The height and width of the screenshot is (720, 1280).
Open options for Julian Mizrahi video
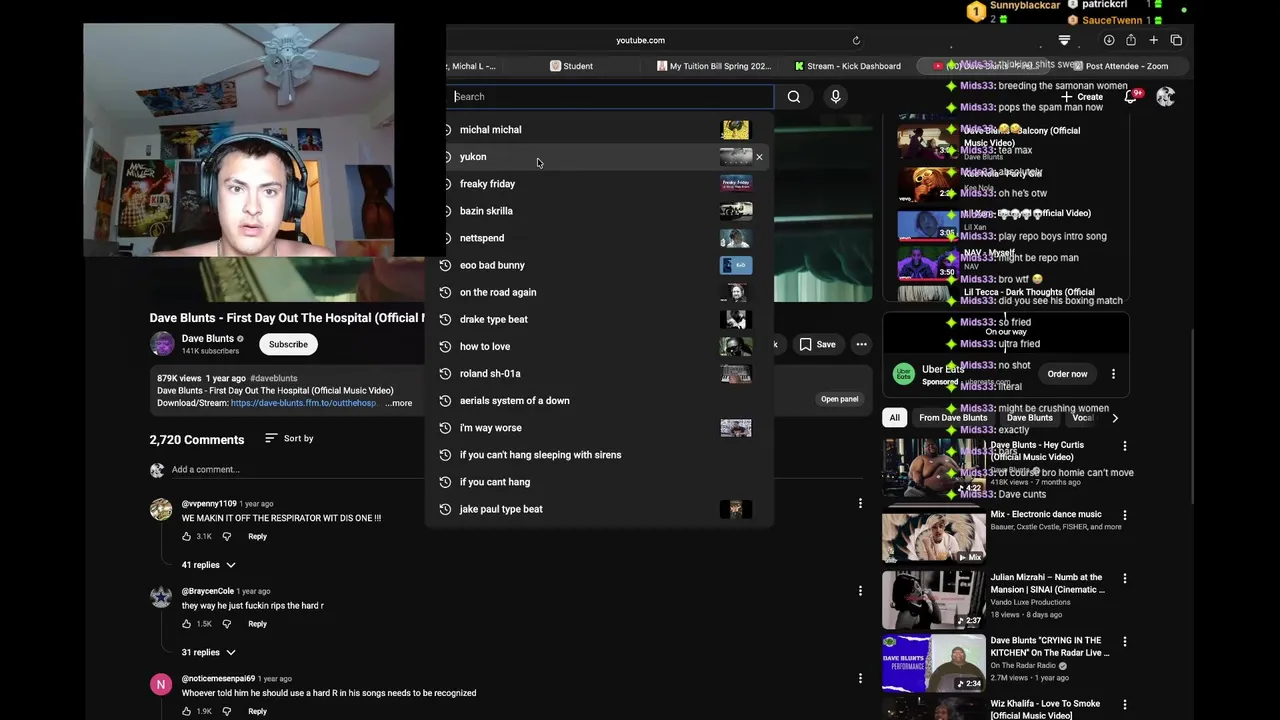coord(1125,578)
